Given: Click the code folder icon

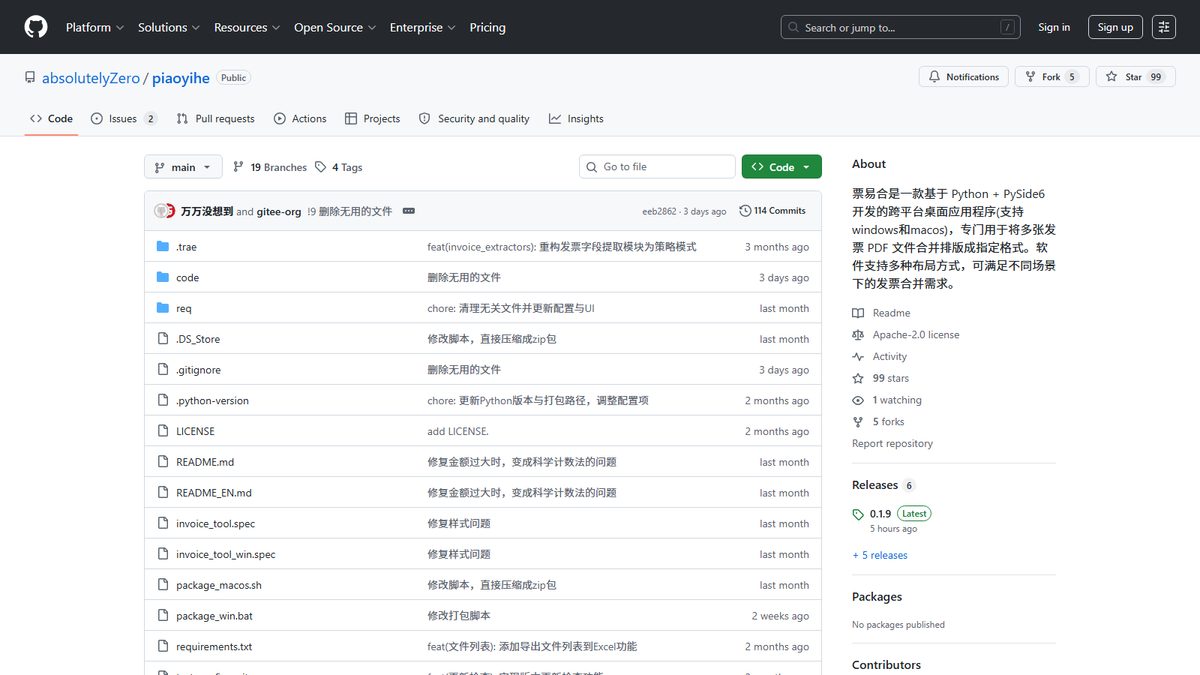Looking at the screenshot, I should pyautogui.click(x=163, y=277).
